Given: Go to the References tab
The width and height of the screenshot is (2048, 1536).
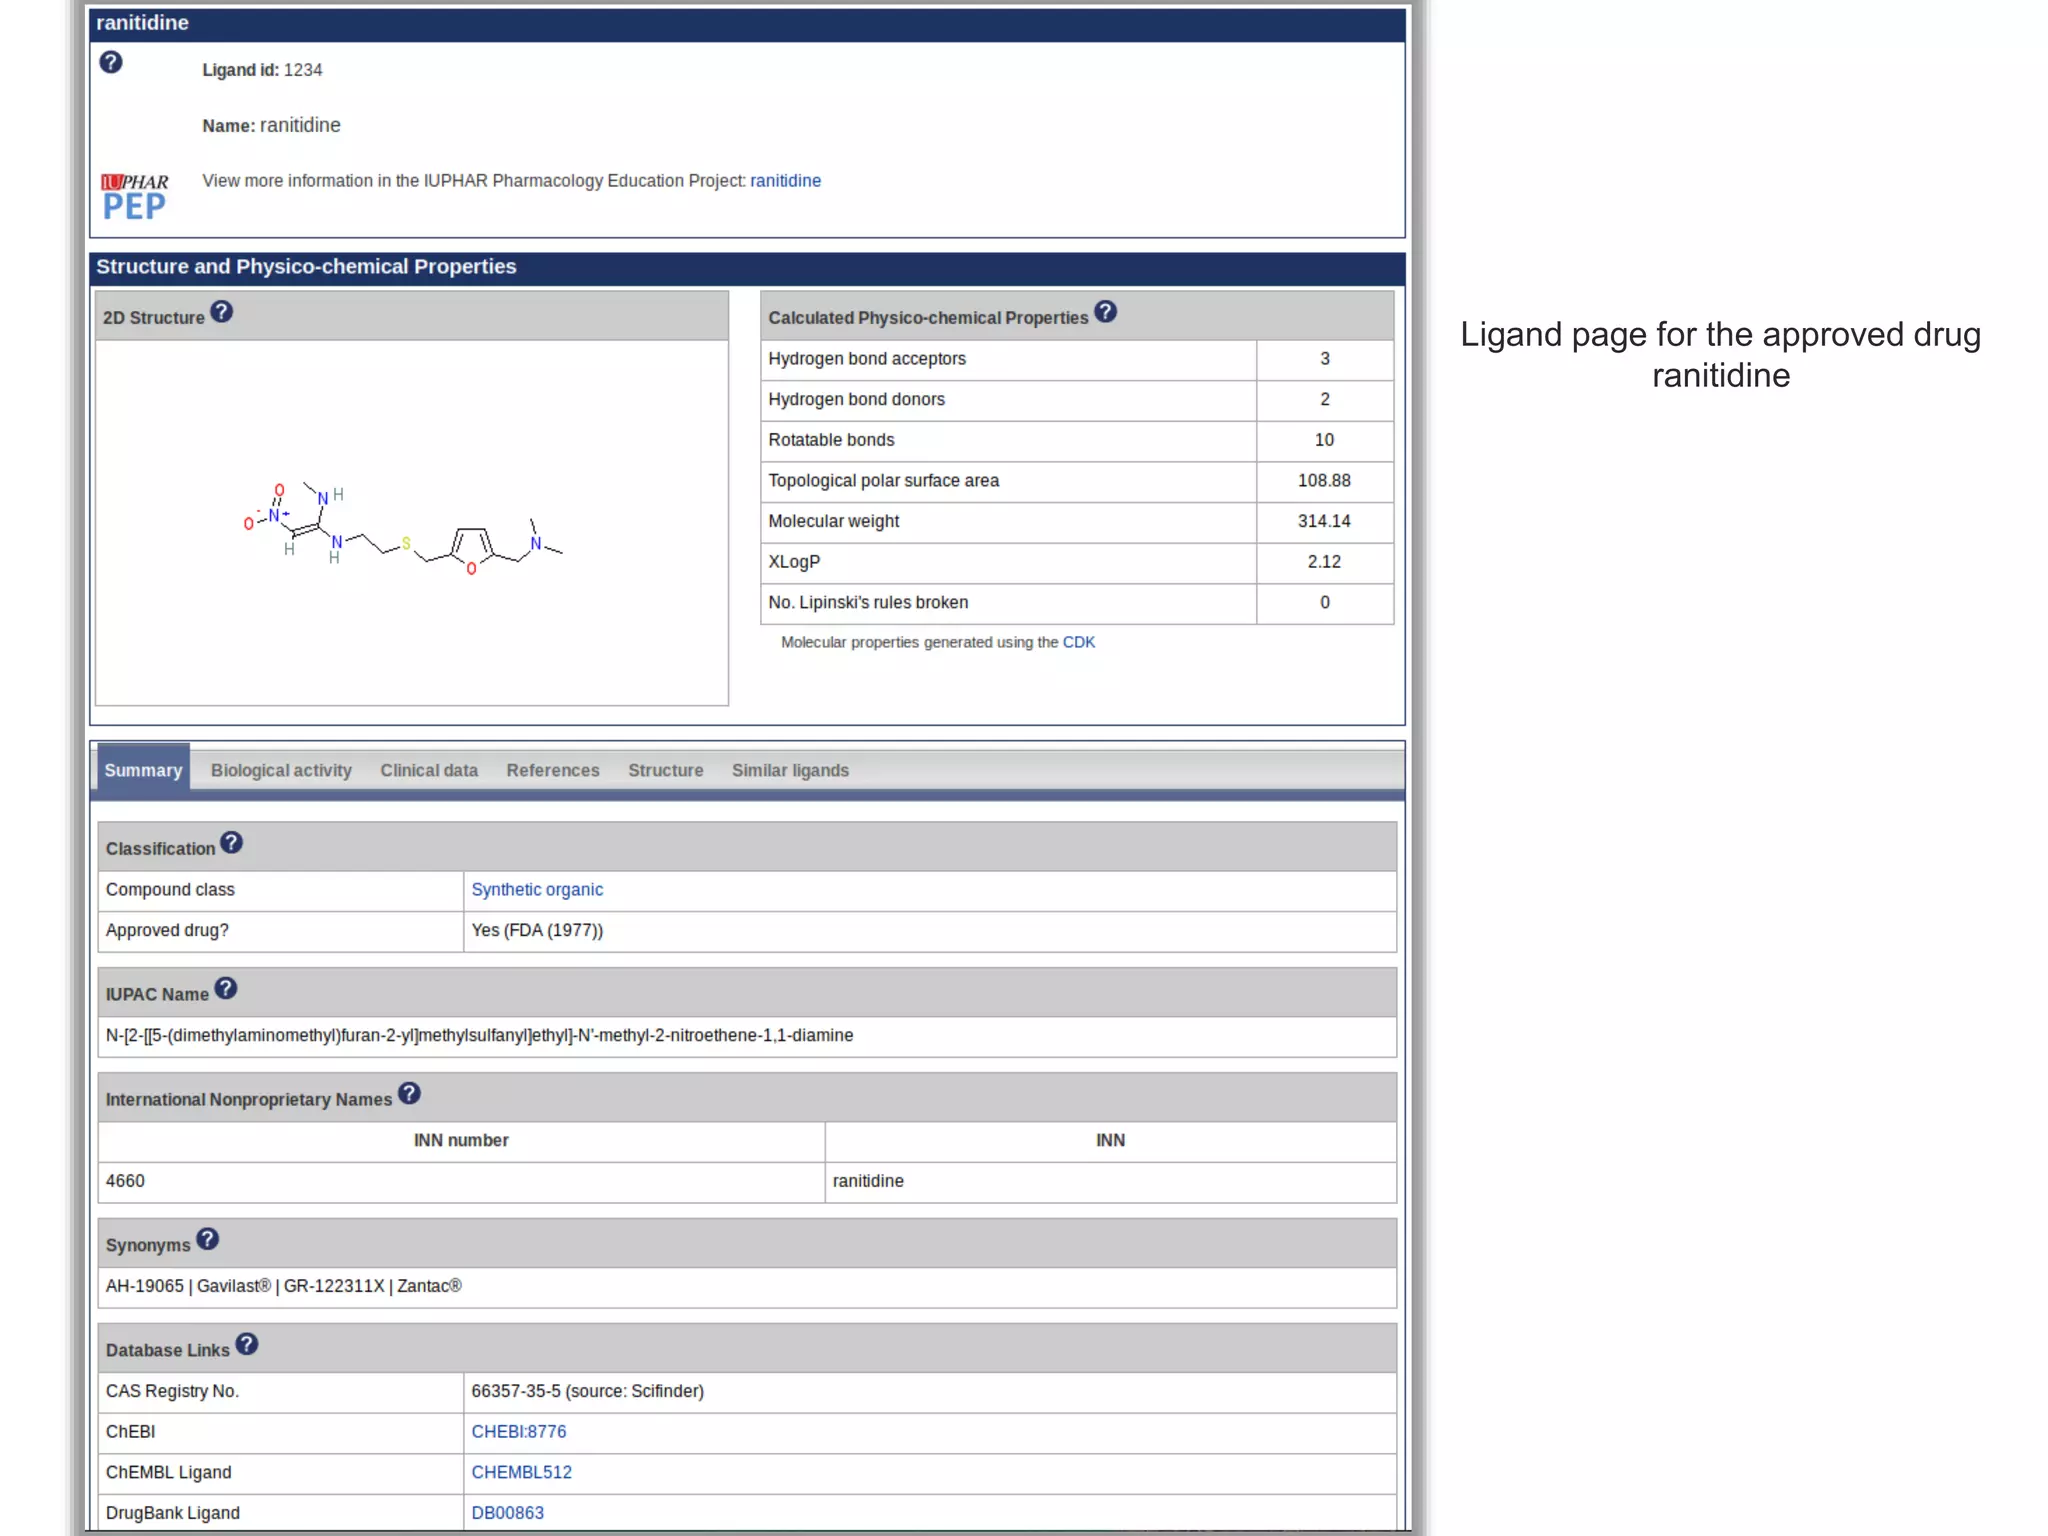Looking at the screenshot, I should [553, 770].
